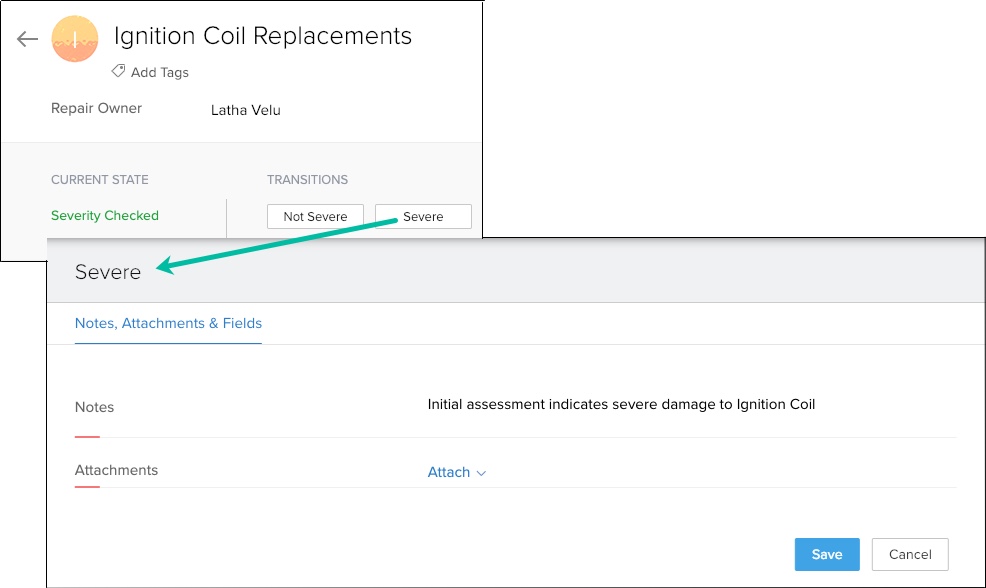This screenshot has width=986, height=588.
Task: Click the orange record avatar icon
Action: [75, 39]
